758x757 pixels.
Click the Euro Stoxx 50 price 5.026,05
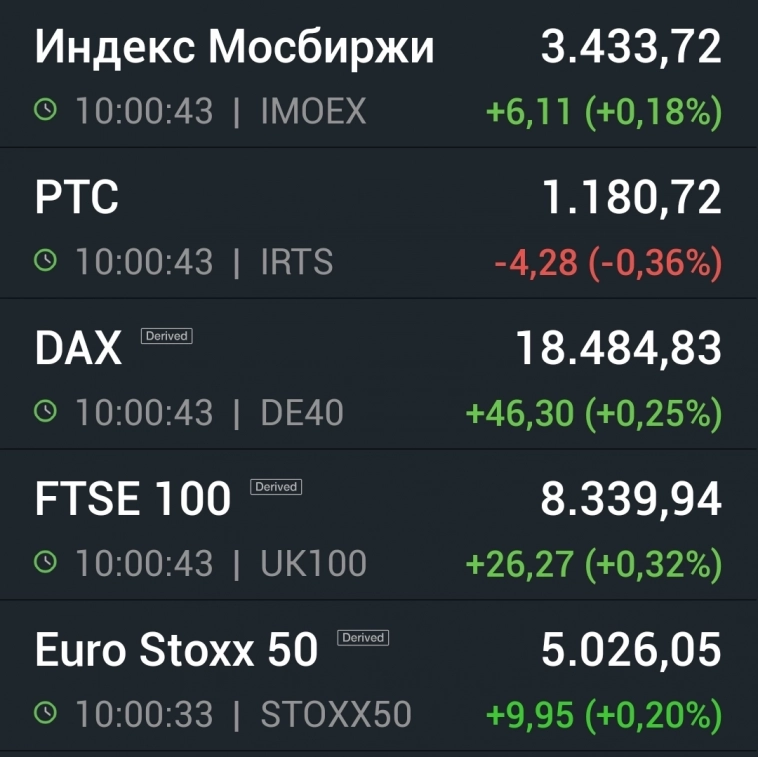pyautogui.click(x=631, y=650)
